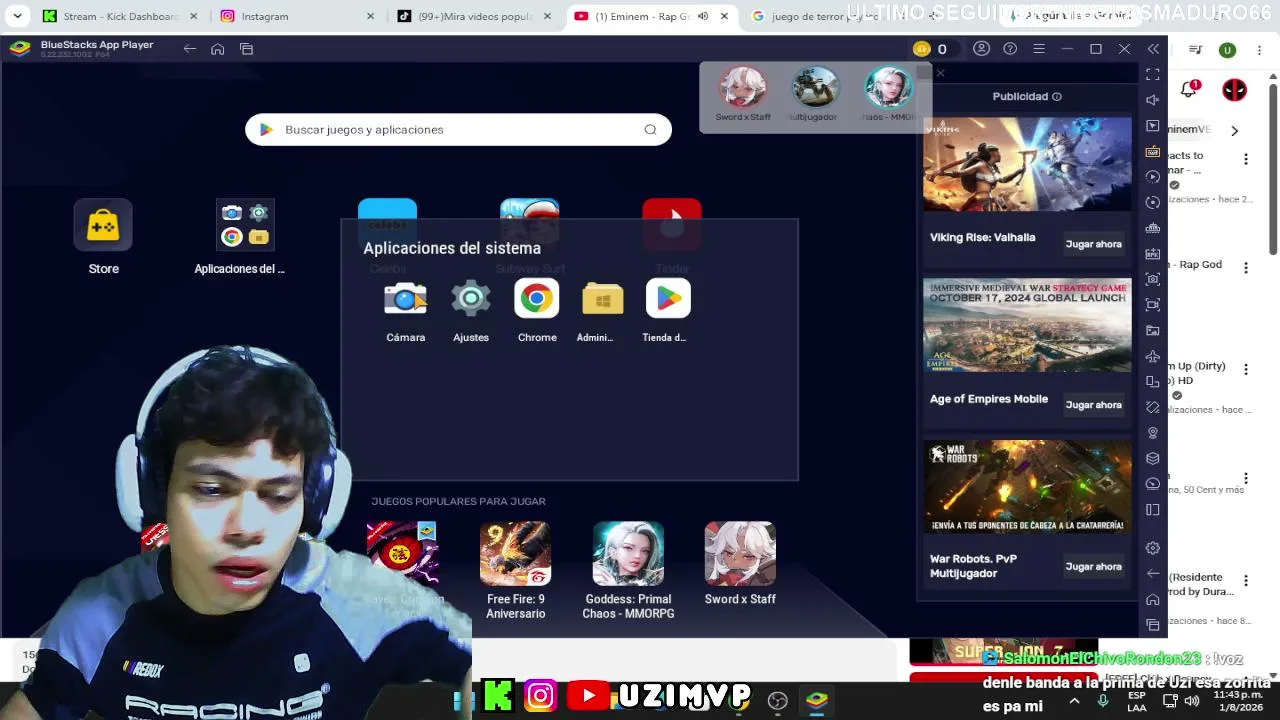The width and height of the screenshot is (1280, 720).
Task: Open options menu for Rap God video
Action: 1246,268
